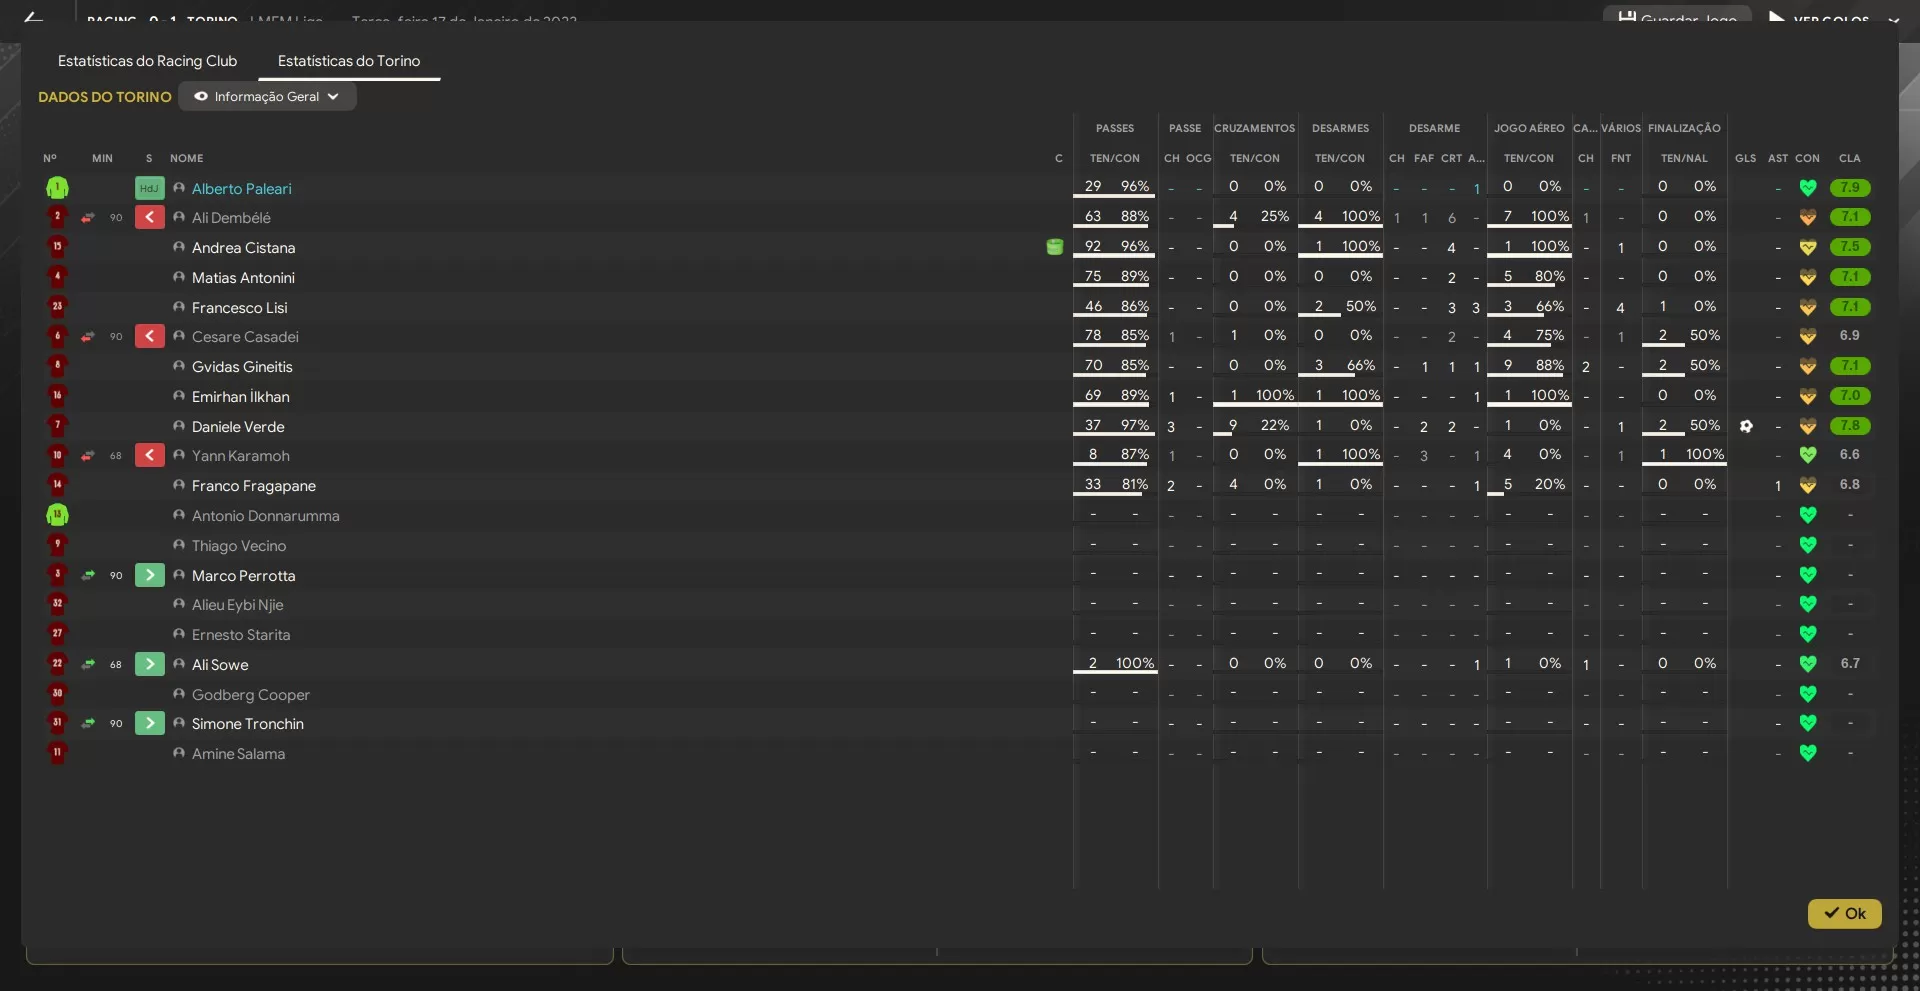This screenshot has width=1920, height=991.
Task: Click goal ball icon on Daniele Verde row
Action: [1746, 426]
